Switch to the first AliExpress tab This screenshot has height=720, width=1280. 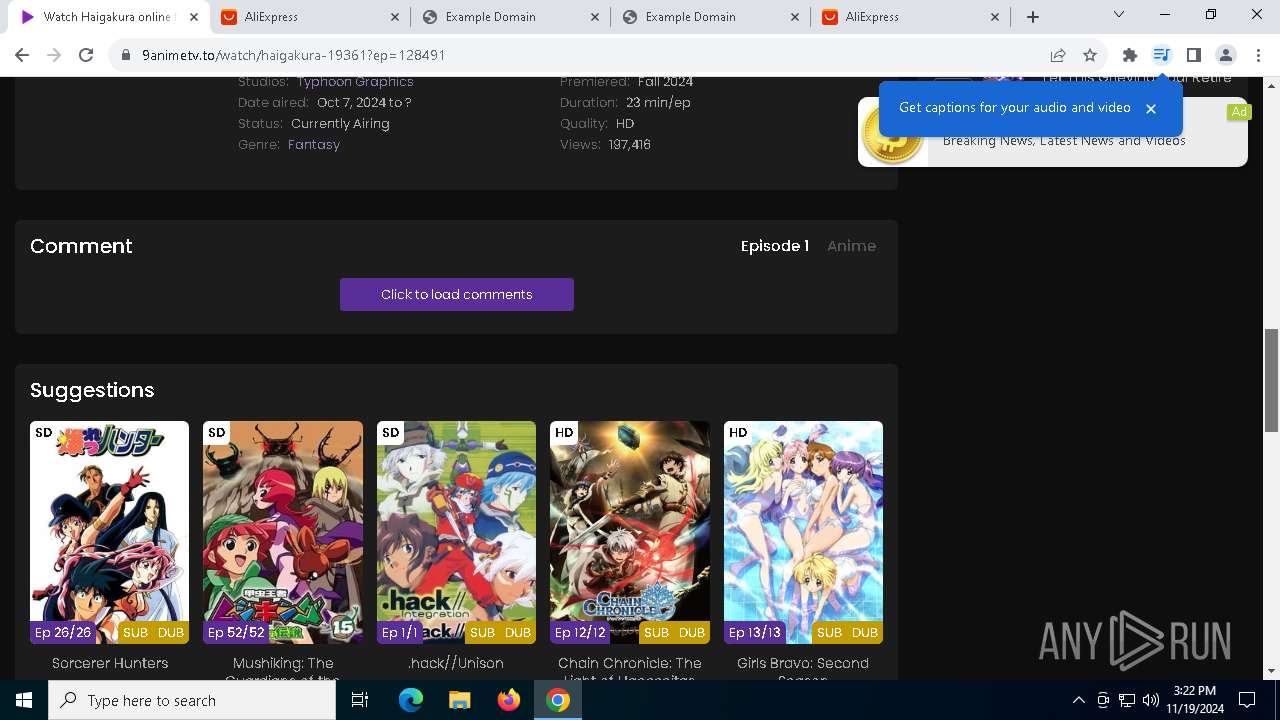(x=309, y=17)
